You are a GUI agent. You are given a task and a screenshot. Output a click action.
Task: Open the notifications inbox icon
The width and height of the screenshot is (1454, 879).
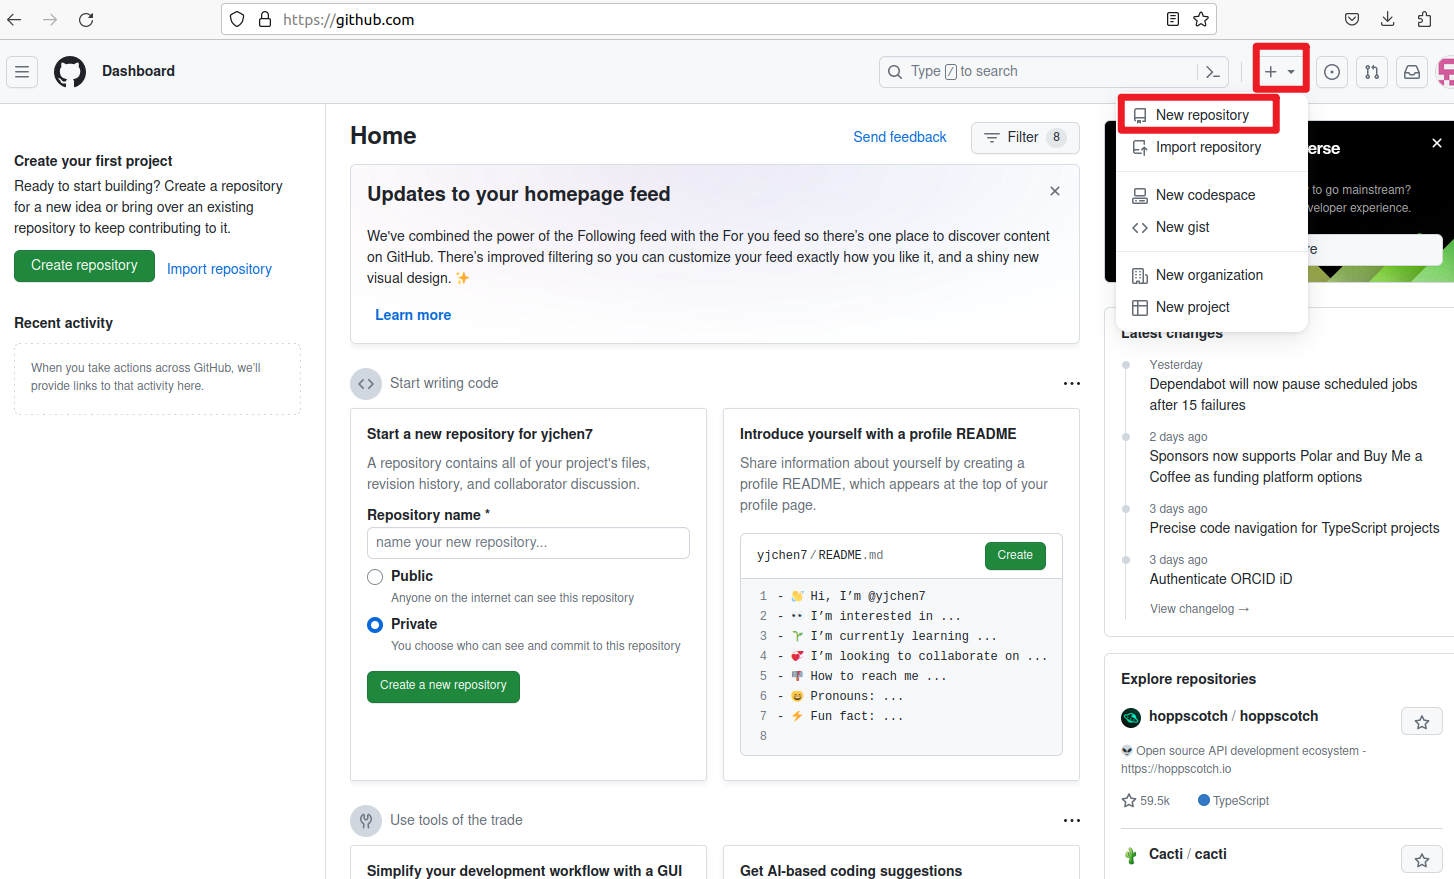(x=1412, y=72)
